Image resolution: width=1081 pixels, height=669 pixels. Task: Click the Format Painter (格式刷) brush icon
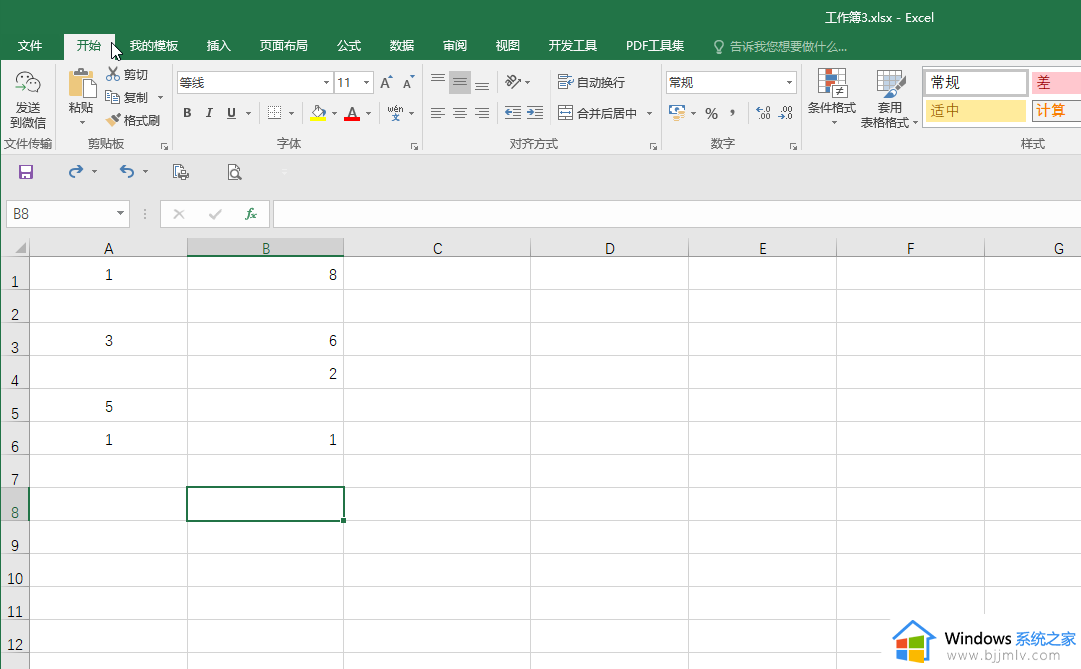114,120
